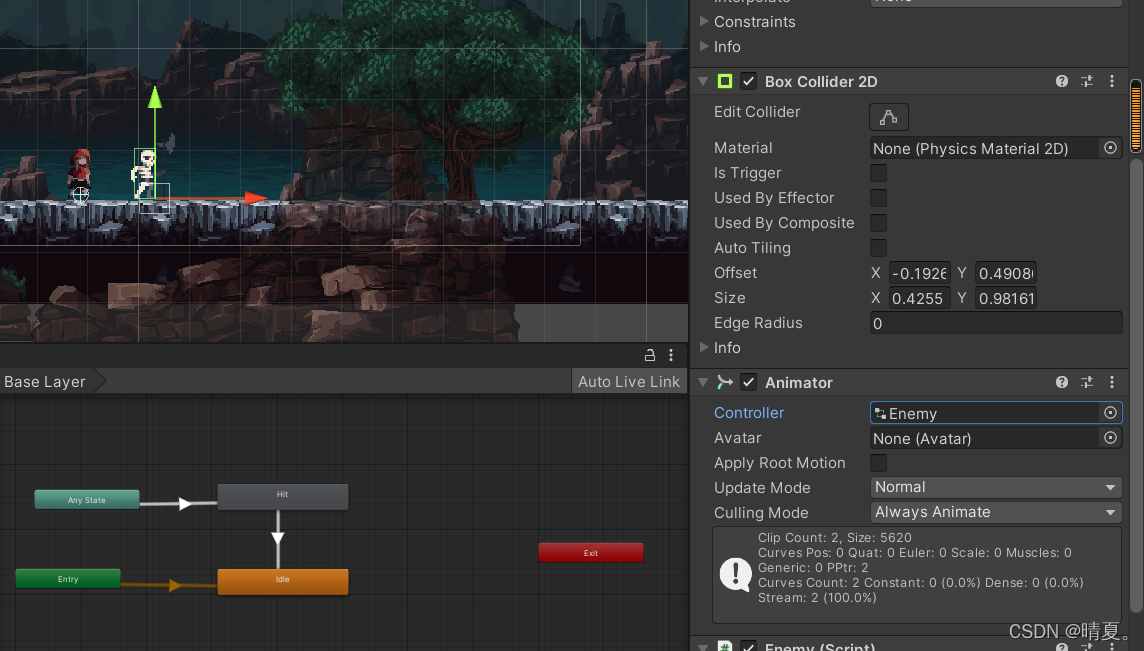Click the Controller property label
The image size is (1144, 651).
click(x=749, y=412)
